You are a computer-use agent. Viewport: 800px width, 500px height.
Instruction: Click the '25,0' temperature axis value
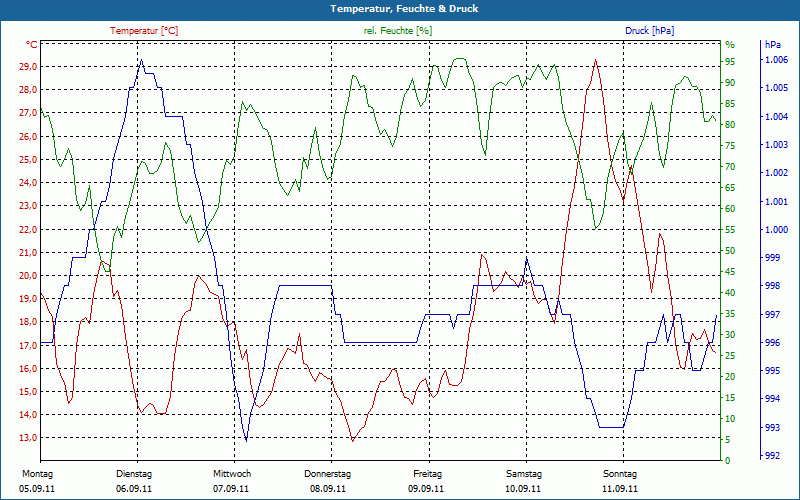tap(28, 160)
